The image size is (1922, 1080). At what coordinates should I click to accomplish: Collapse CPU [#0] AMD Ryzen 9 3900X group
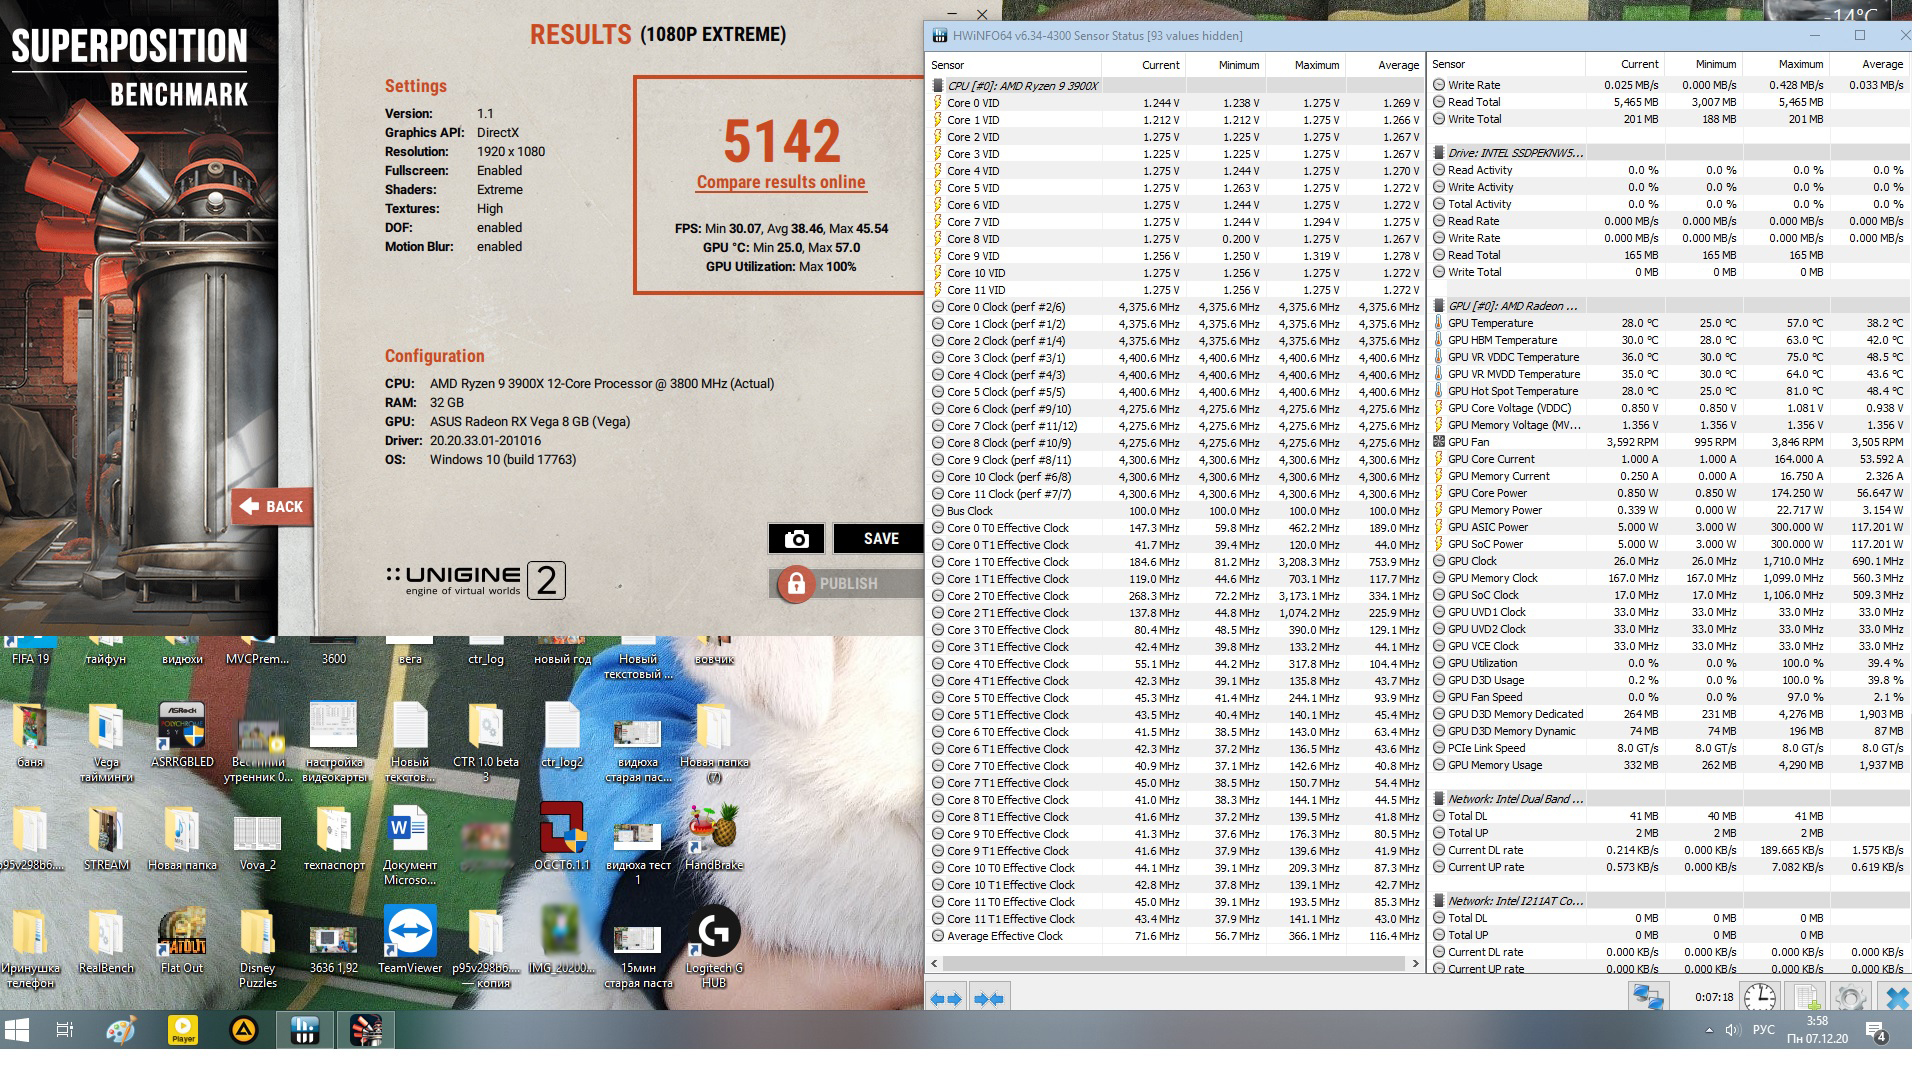1021,86
